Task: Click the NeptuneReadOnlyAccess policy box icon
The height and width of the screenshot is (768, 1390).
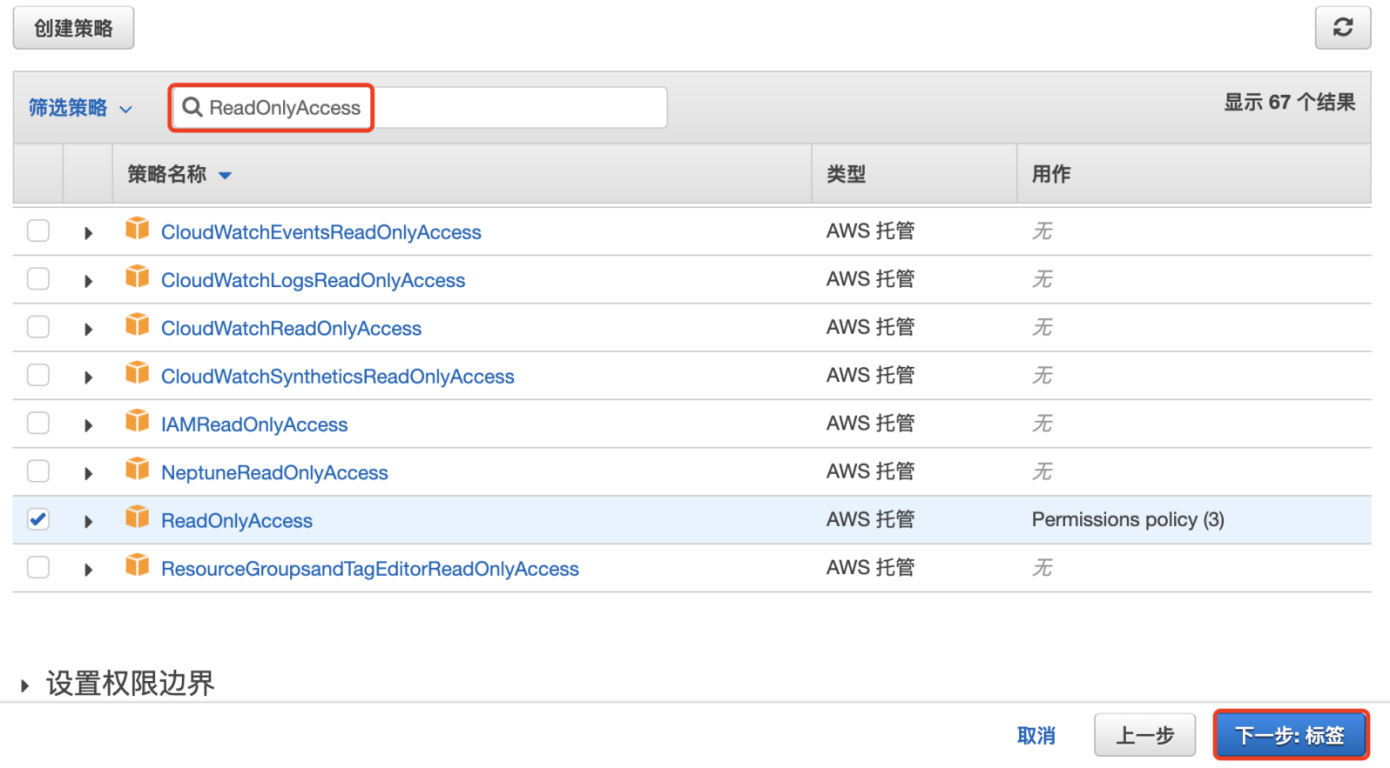Action: coord(137,469)
